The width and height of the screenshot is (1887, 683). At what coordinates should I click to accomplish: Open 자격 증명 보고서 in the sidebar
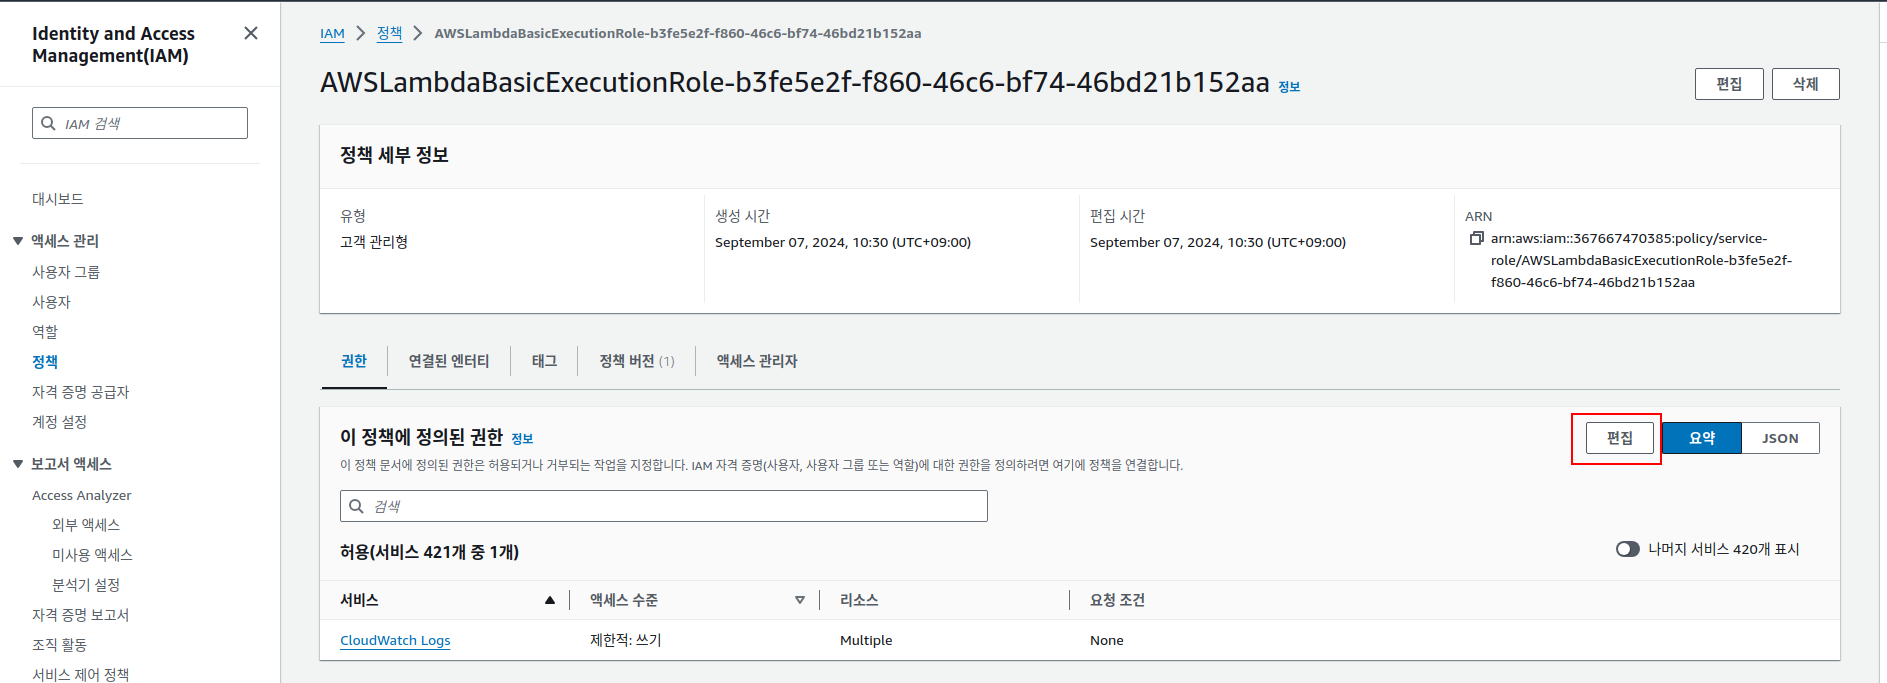pyautogui.click(x=81, y=615)
